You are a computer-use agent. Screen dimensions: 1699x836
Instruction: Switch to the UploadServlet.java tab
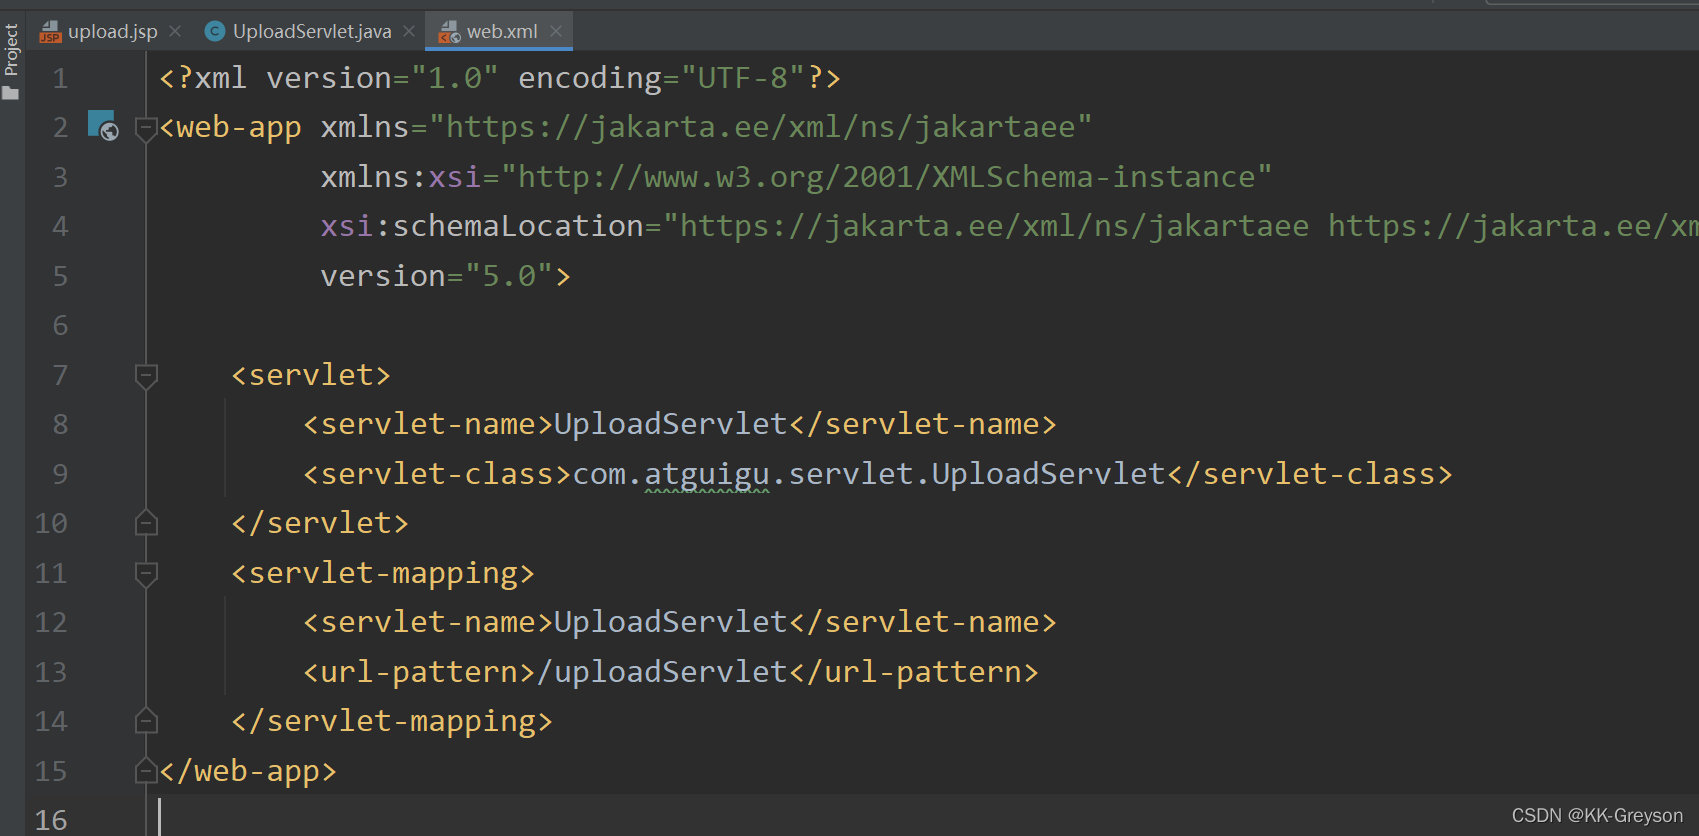click(x=312, y=31)
